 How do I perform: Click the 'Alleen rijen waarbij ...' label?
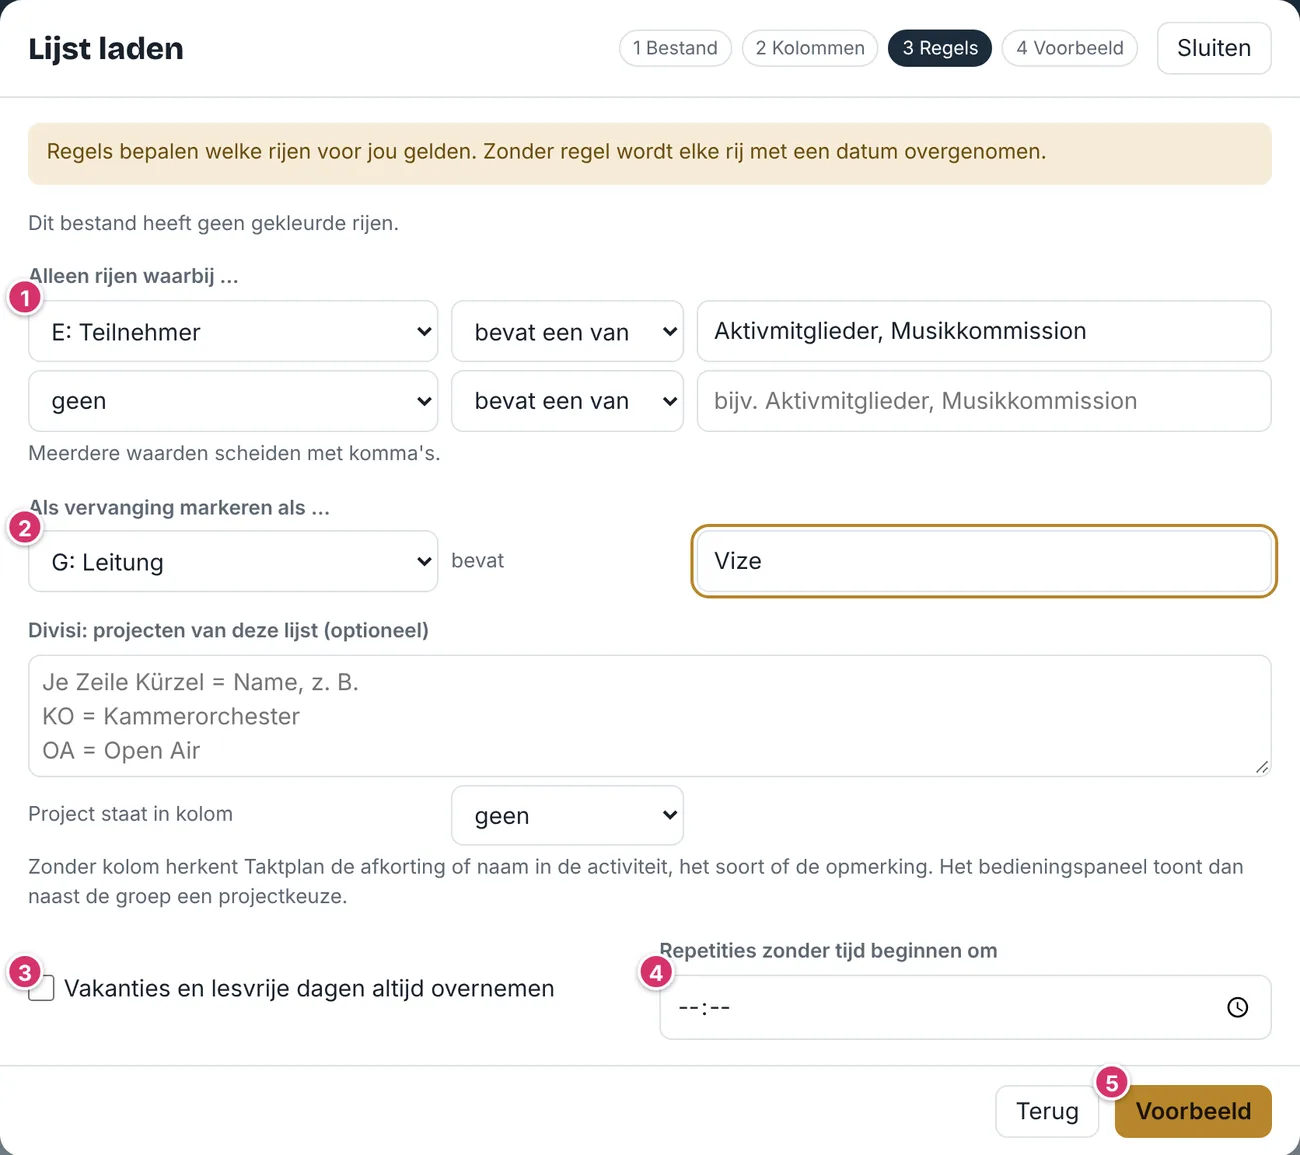(x=133, y=276)
